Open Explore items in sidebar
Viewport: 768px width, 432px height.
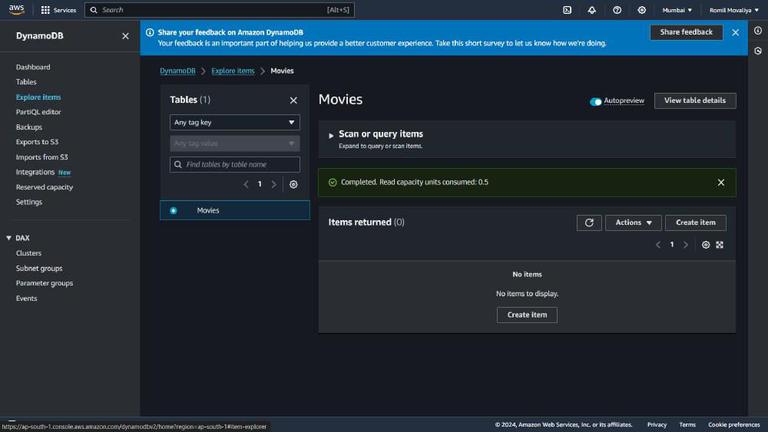tap(38, 97)
